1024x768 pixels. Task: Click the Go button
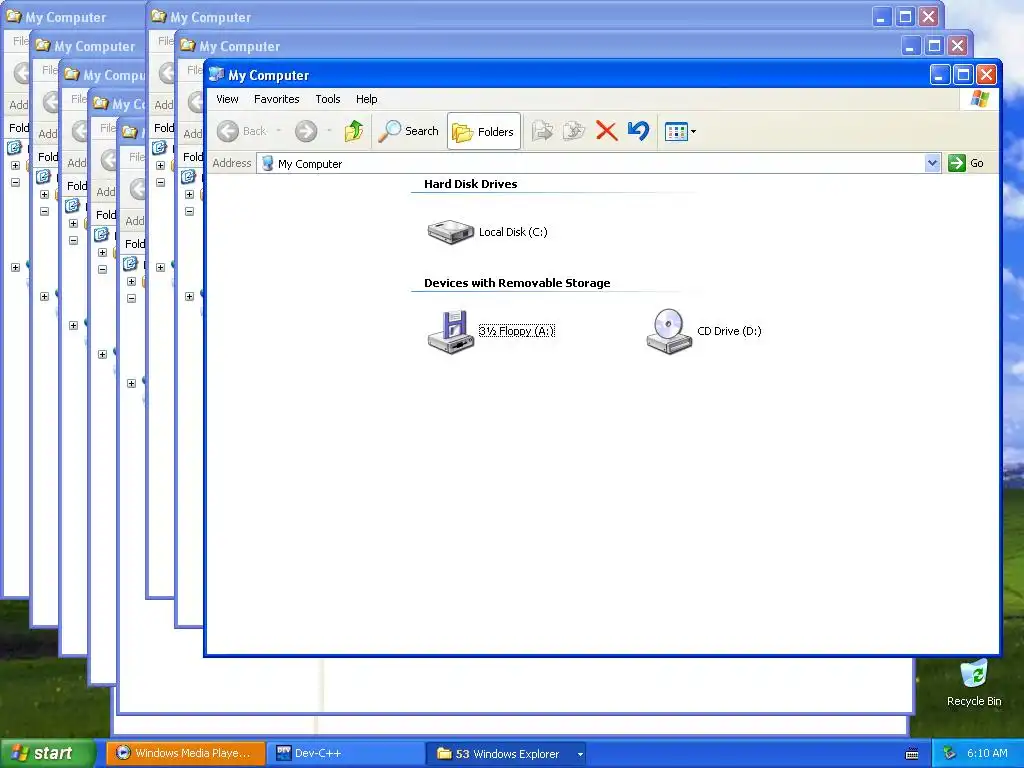point(967,163)
